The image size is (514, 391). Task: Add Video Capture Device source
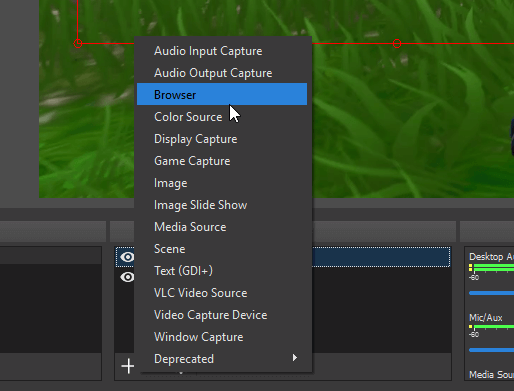point(222,315)
